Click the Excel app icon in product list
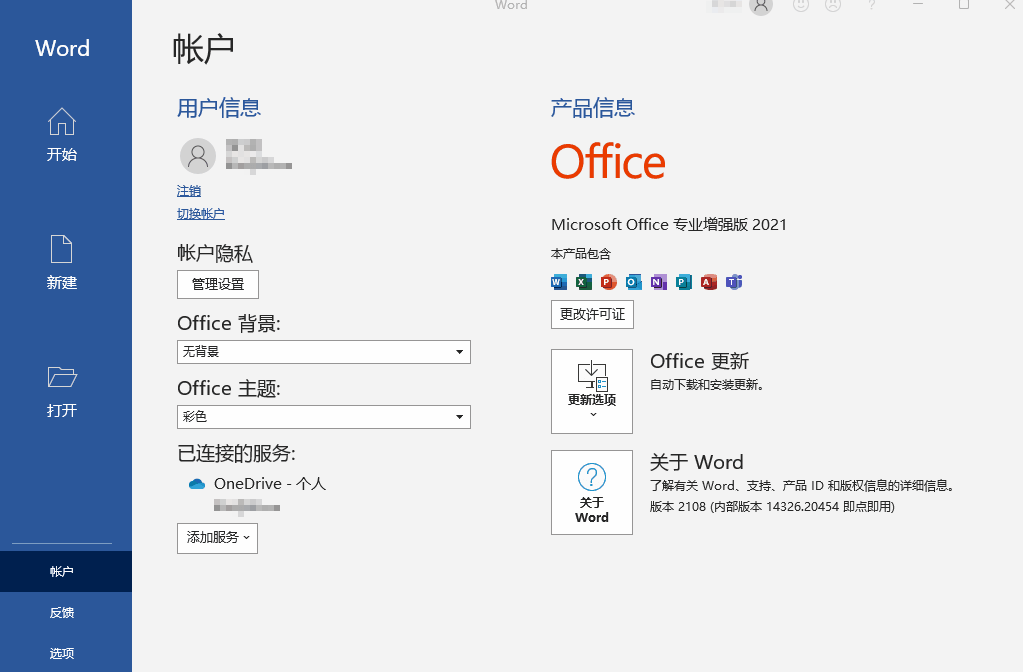 584,282
